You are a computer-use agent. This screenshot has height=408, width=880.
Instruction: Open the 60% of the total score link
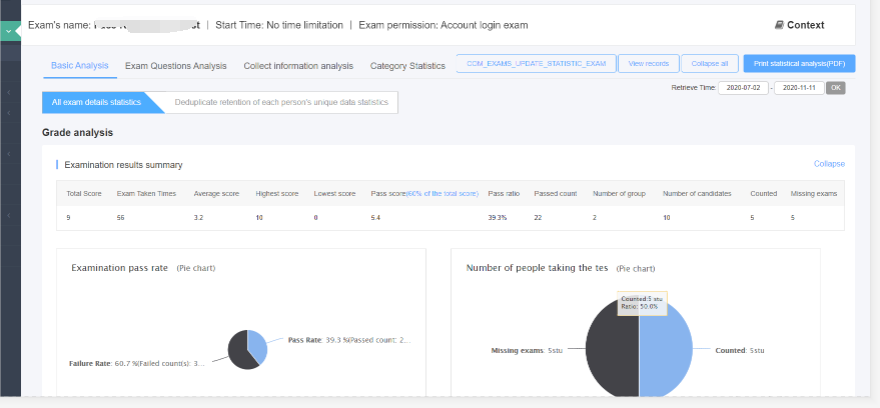pyautogui.click(x=442, y=194)
